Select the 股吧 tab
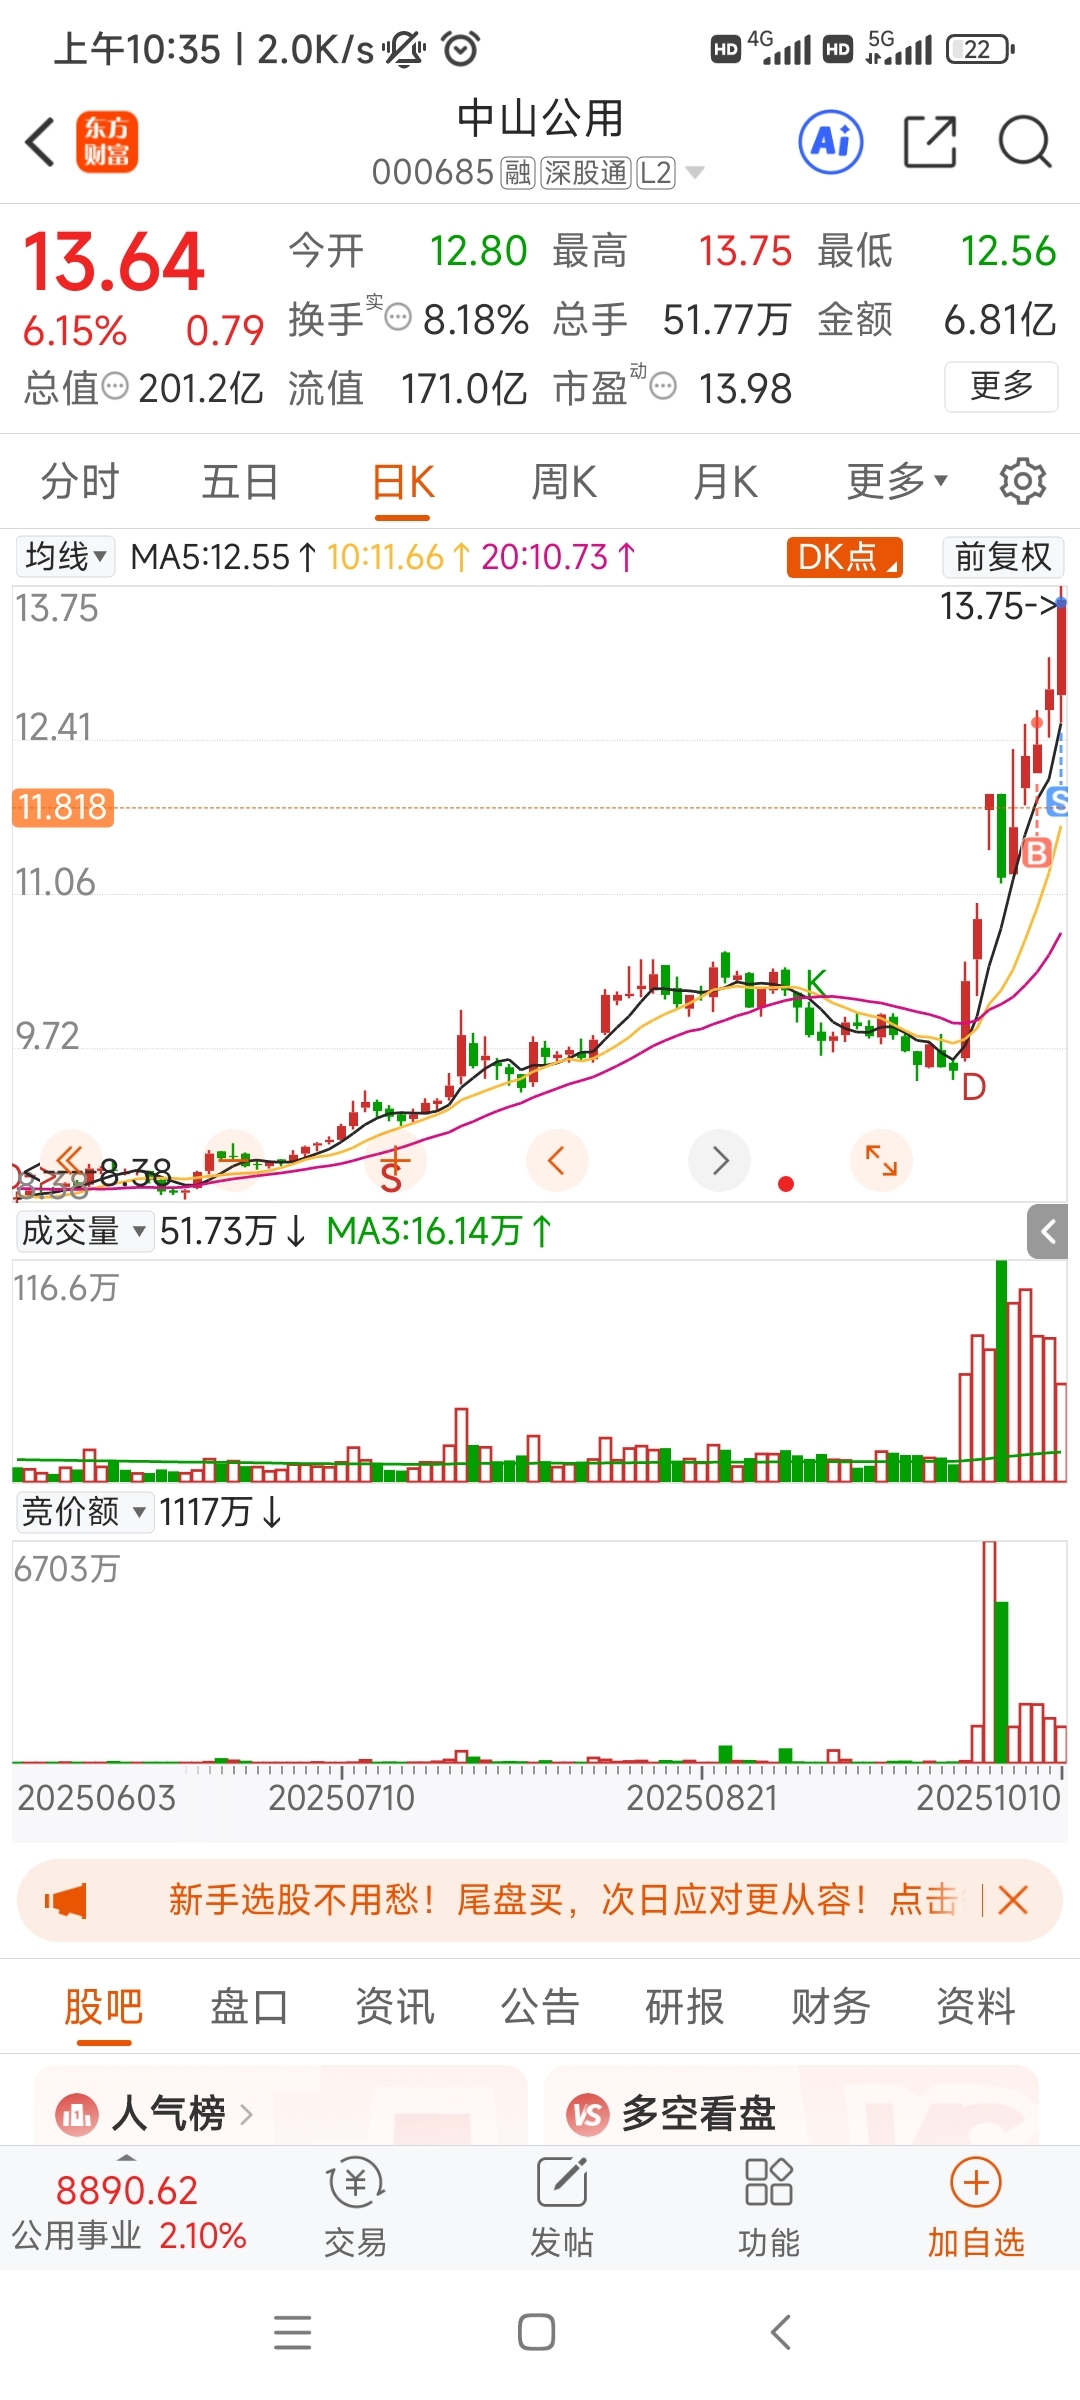The height and width of the screenshot is (2400, 1080). [x=103, y=2006]
